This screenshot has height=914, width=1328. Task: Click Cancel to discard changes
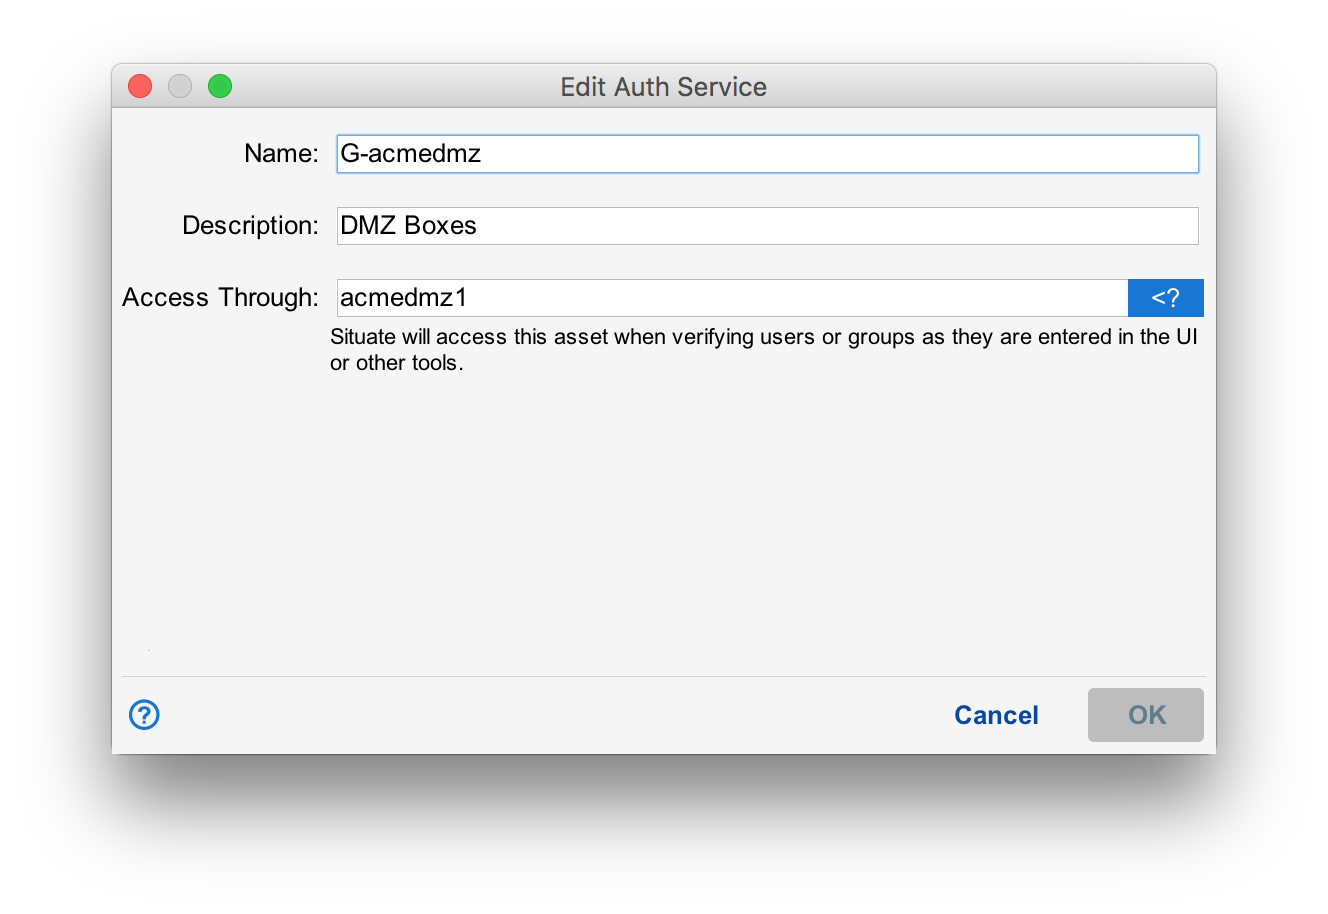pyautogui.click(x=996, y=715)
